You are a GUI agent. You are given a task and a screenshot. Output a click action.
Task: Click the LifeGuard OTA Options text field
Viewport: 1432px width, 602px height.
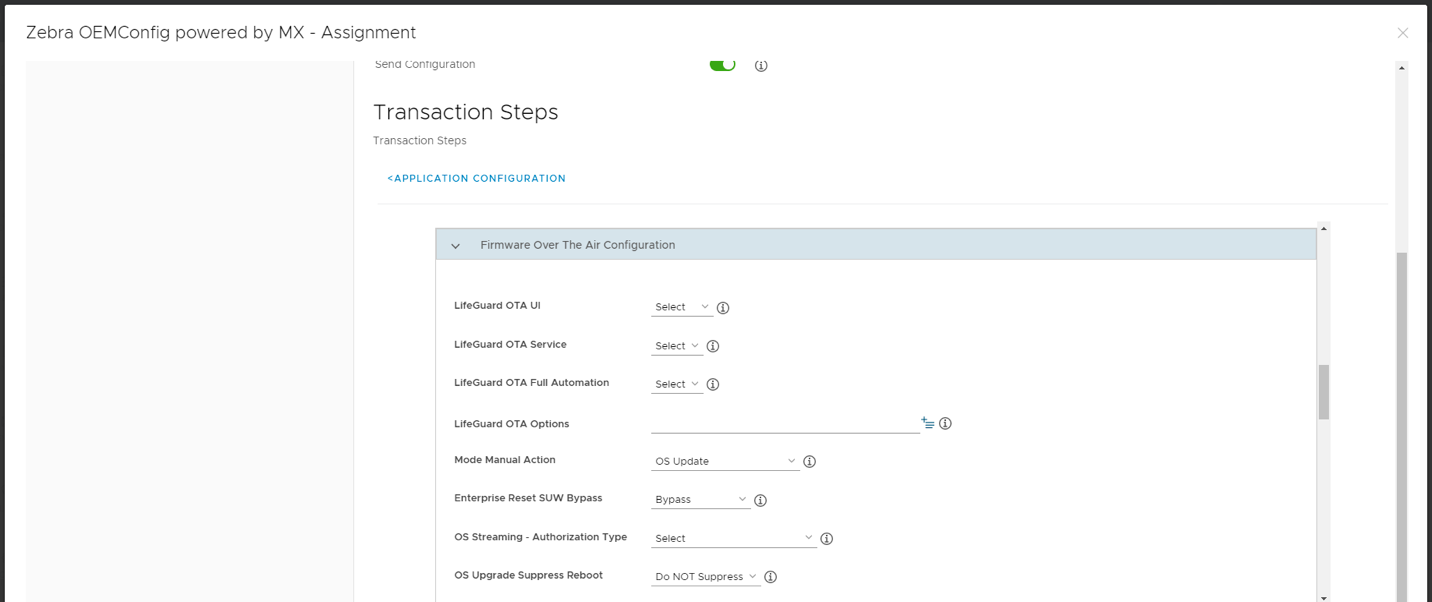[x=785, y=423]
